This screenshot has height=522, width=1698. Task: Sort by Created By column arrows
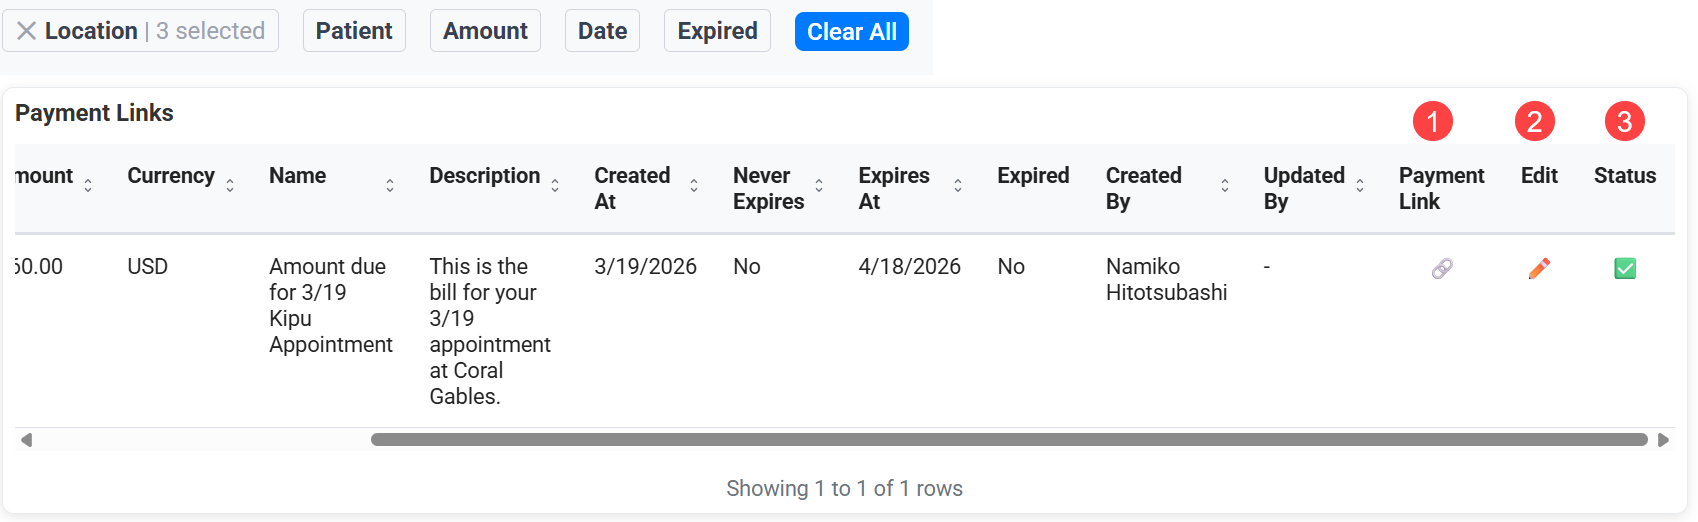pos(1225,185)
